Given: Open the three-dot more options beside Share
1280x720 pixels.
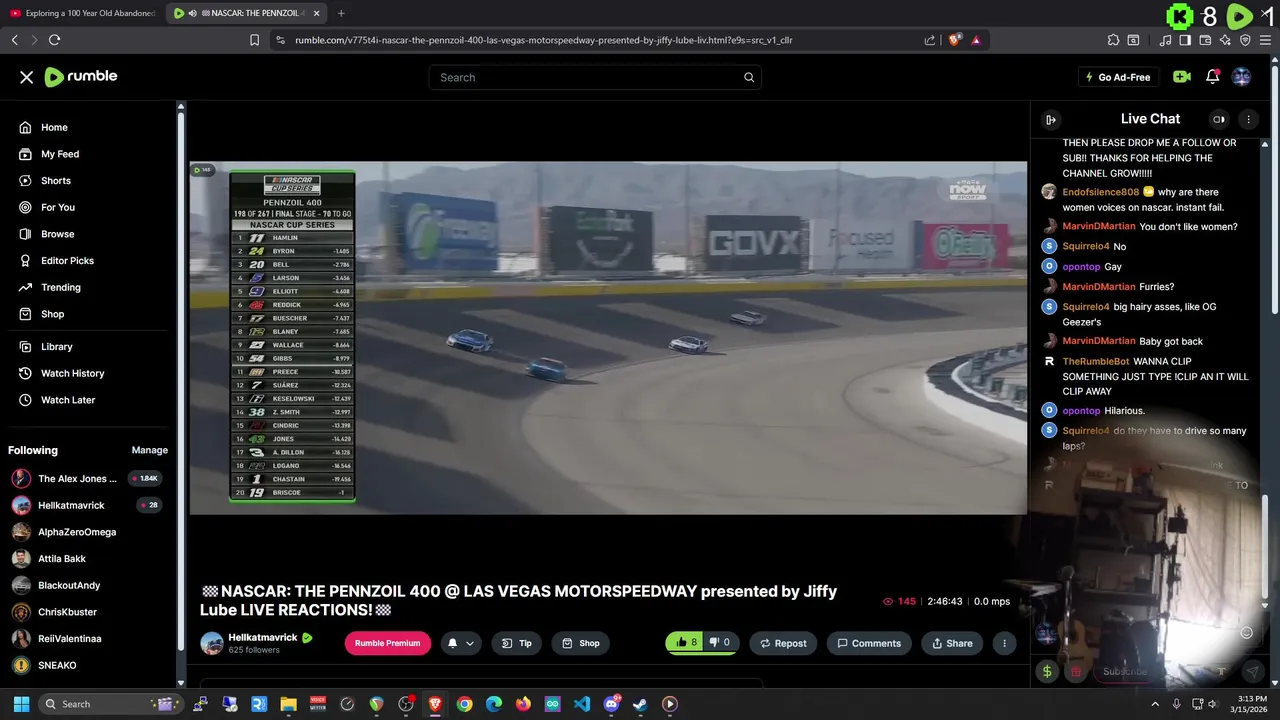Looking at the screenshot, I should click(1004, 643).
